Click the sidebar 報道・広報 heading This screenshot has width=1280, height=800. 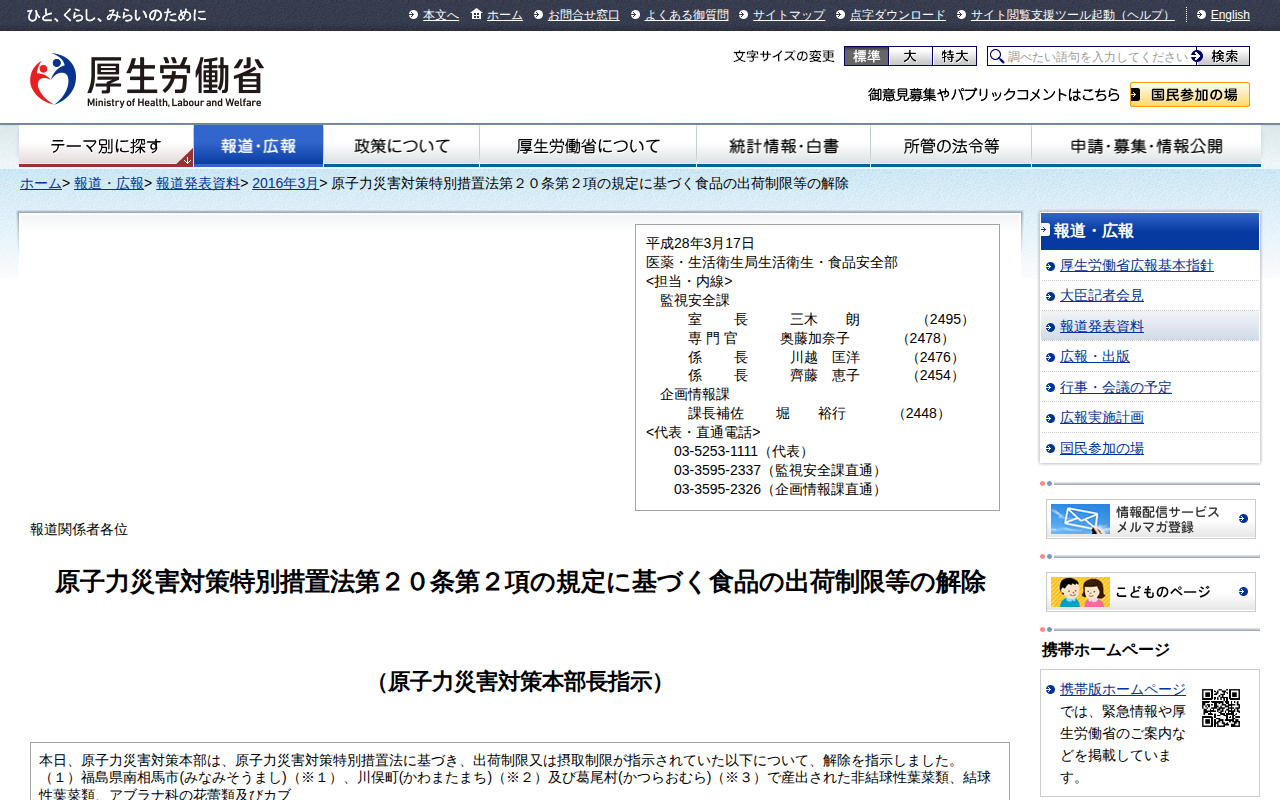(x=1150, y=231)
